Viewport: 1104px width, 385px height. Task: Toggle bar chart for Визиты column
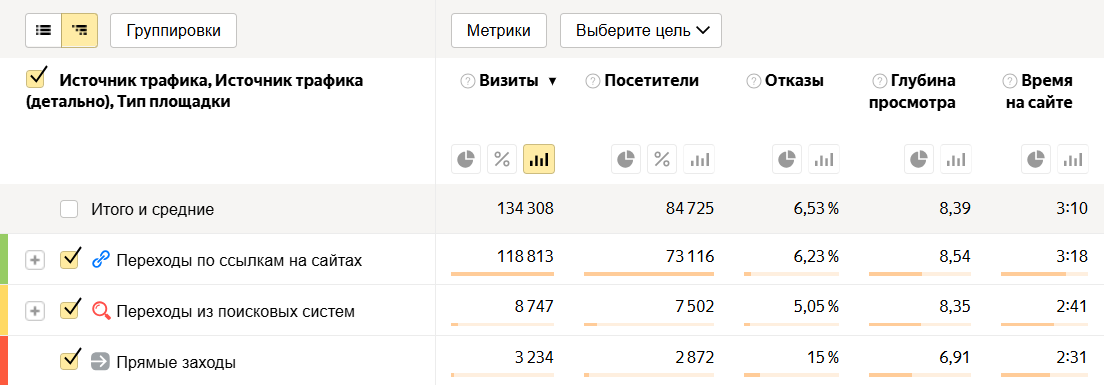point(539,159)
